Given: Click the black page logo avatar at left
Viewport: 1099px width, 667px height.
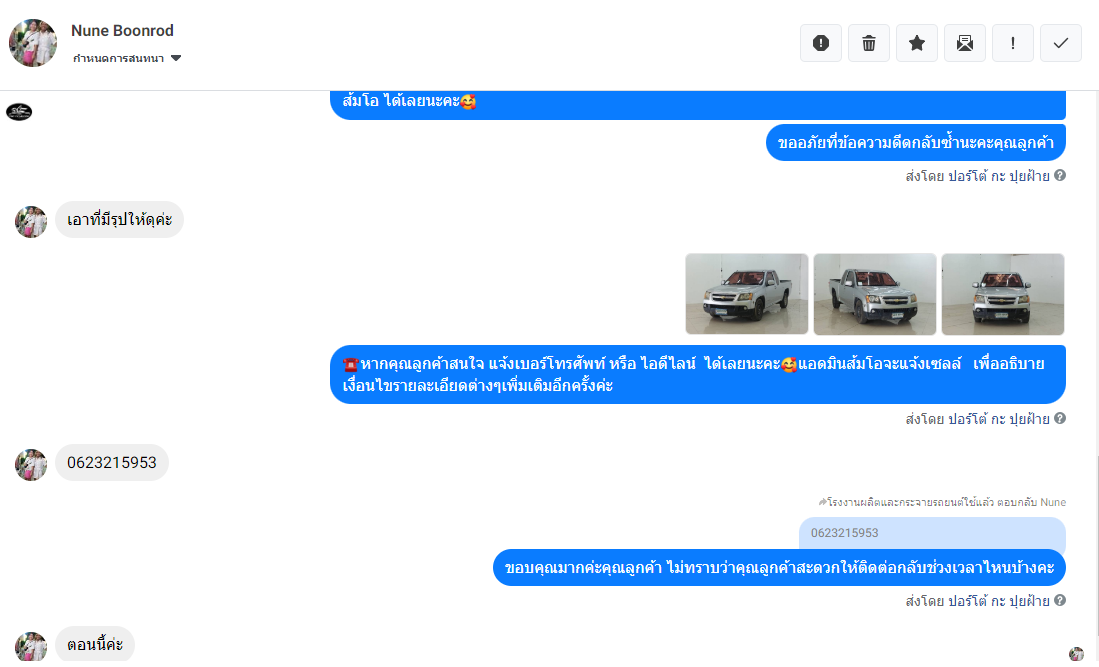Looking at the screenshot, I should [19, 111].
